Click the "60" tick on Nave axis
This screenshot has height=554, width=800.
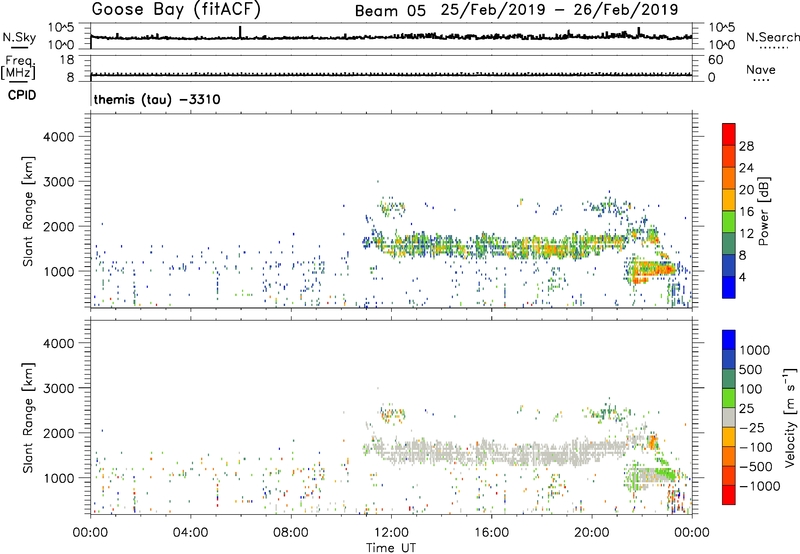pos(715,60)
